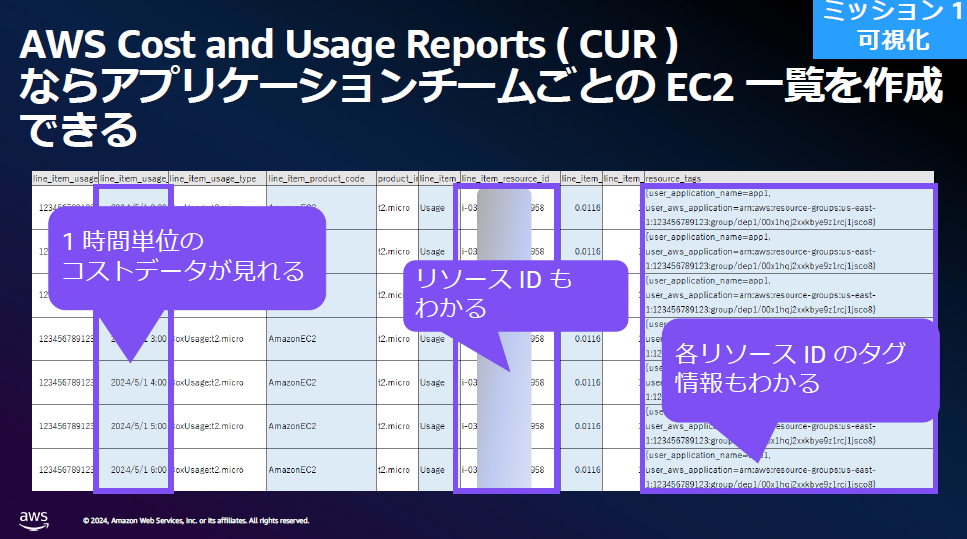Screen dimensions: 967x539
Task: Click the resource_tags cell in the first data row
Action: click(788, 208)
